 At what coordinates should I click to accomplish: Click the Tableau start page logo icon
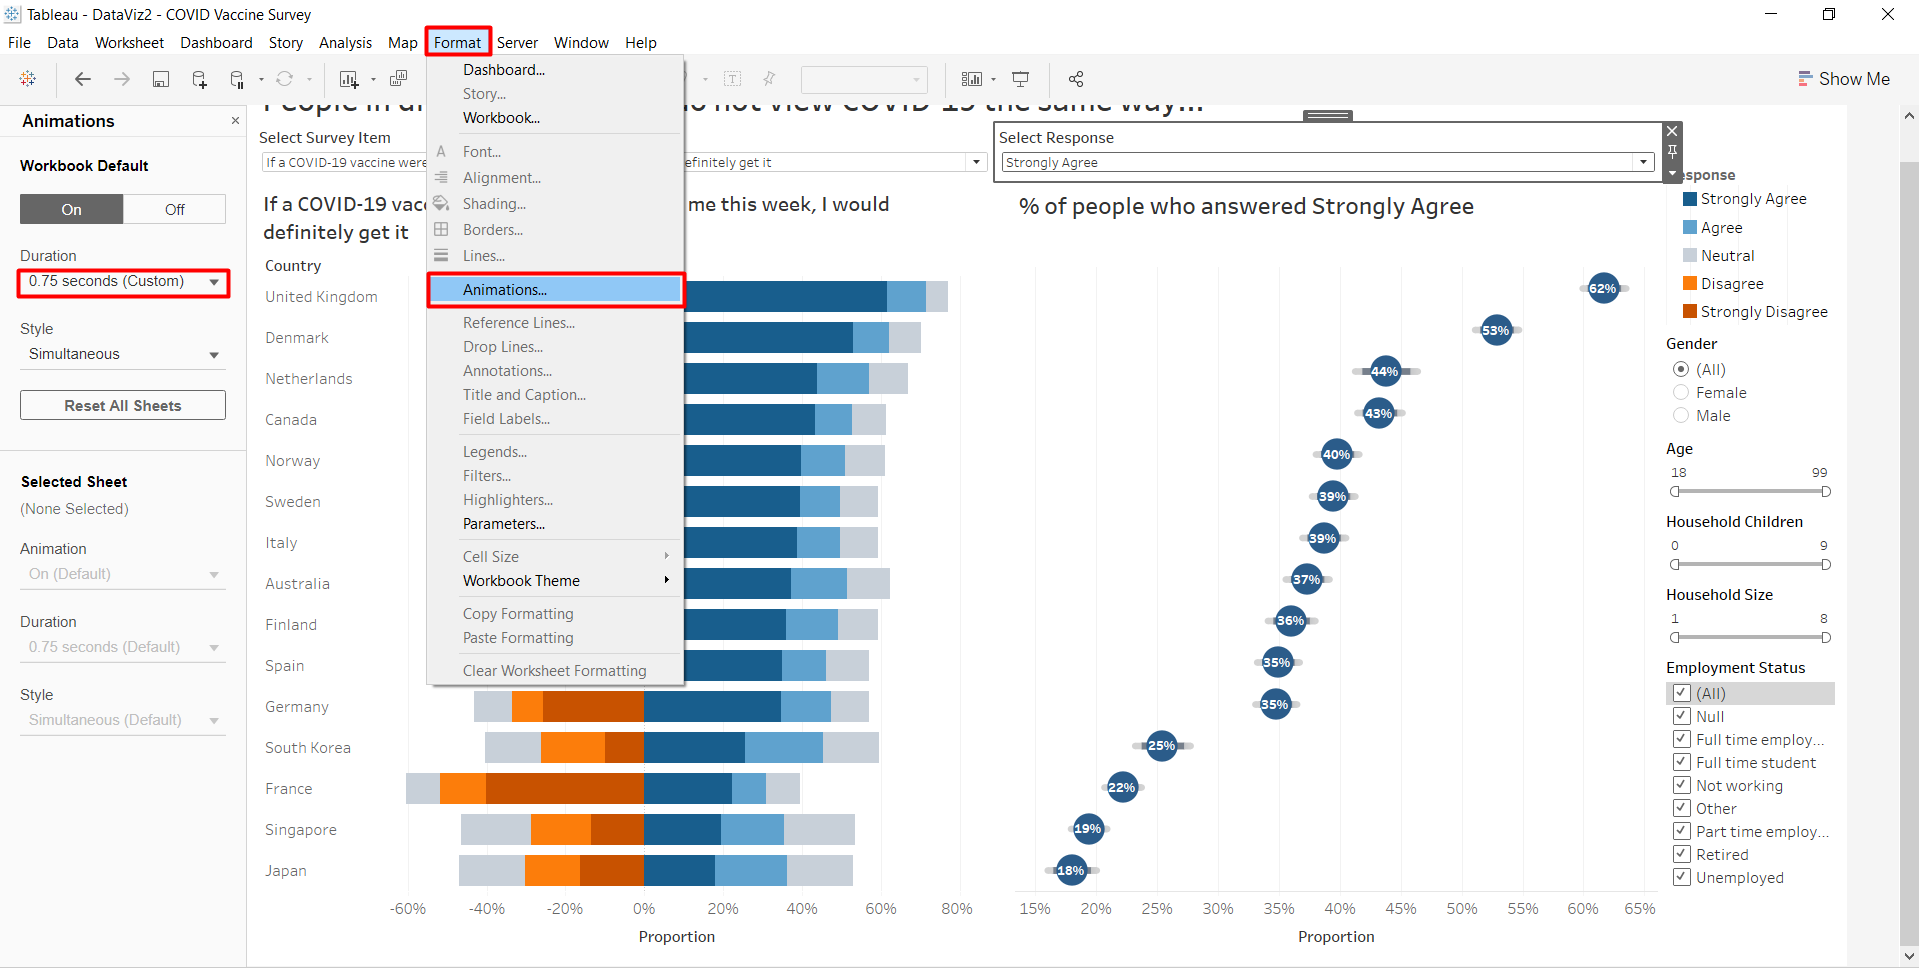[28, 79]
